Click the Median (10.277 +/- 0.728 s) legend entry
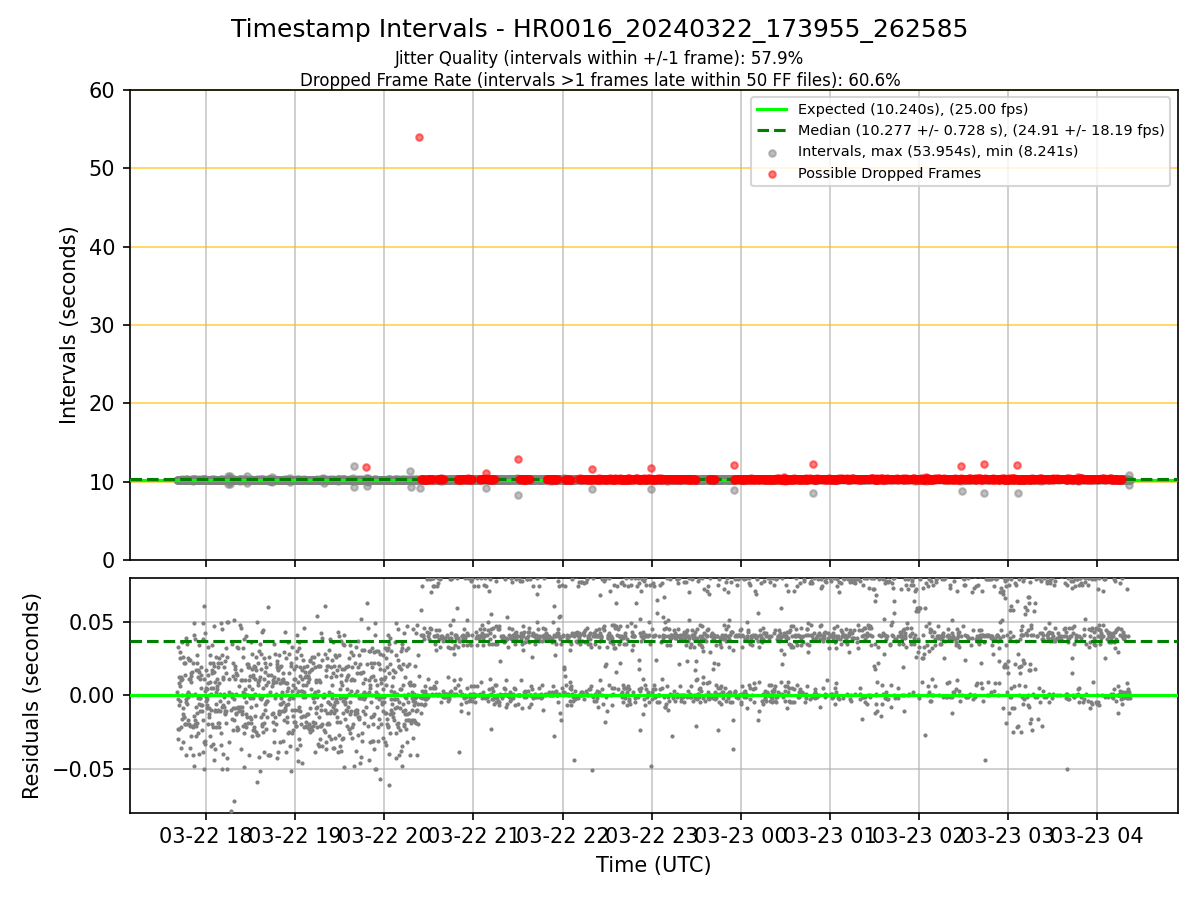This screenshot has width=1200, height=900. pos(962,130)
